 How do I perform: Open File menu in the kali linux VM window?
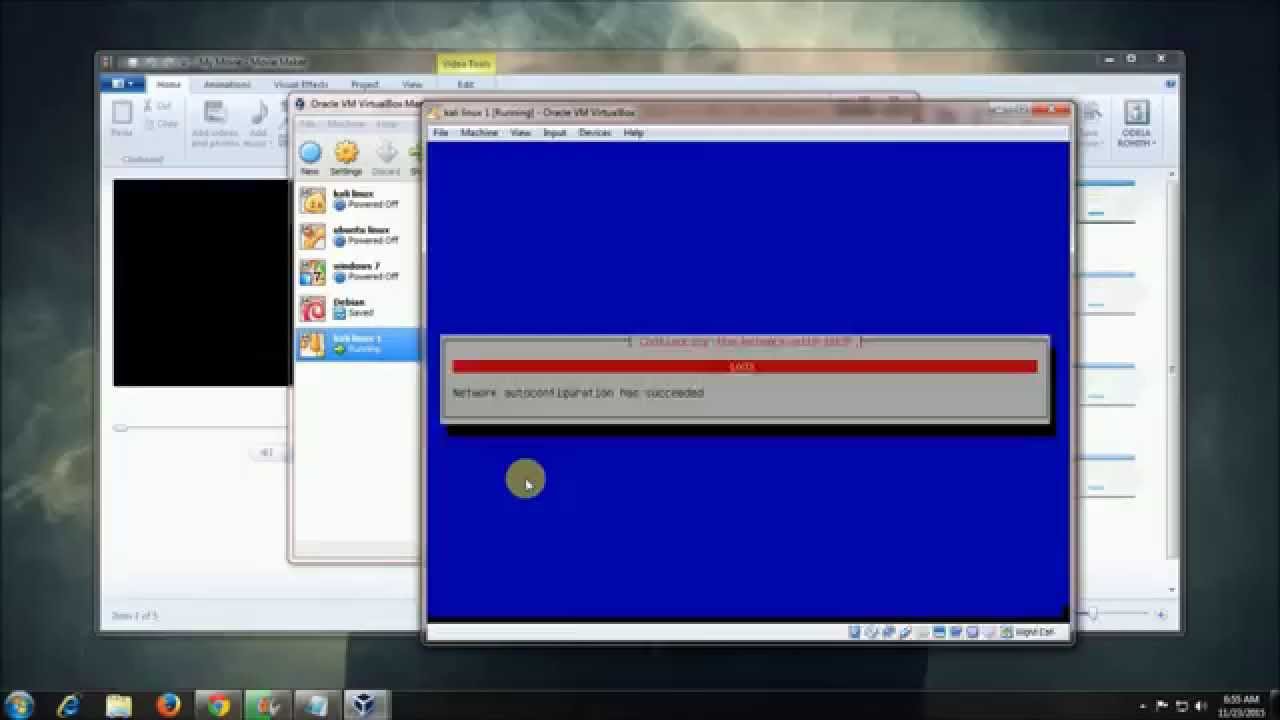coord(440,132)
